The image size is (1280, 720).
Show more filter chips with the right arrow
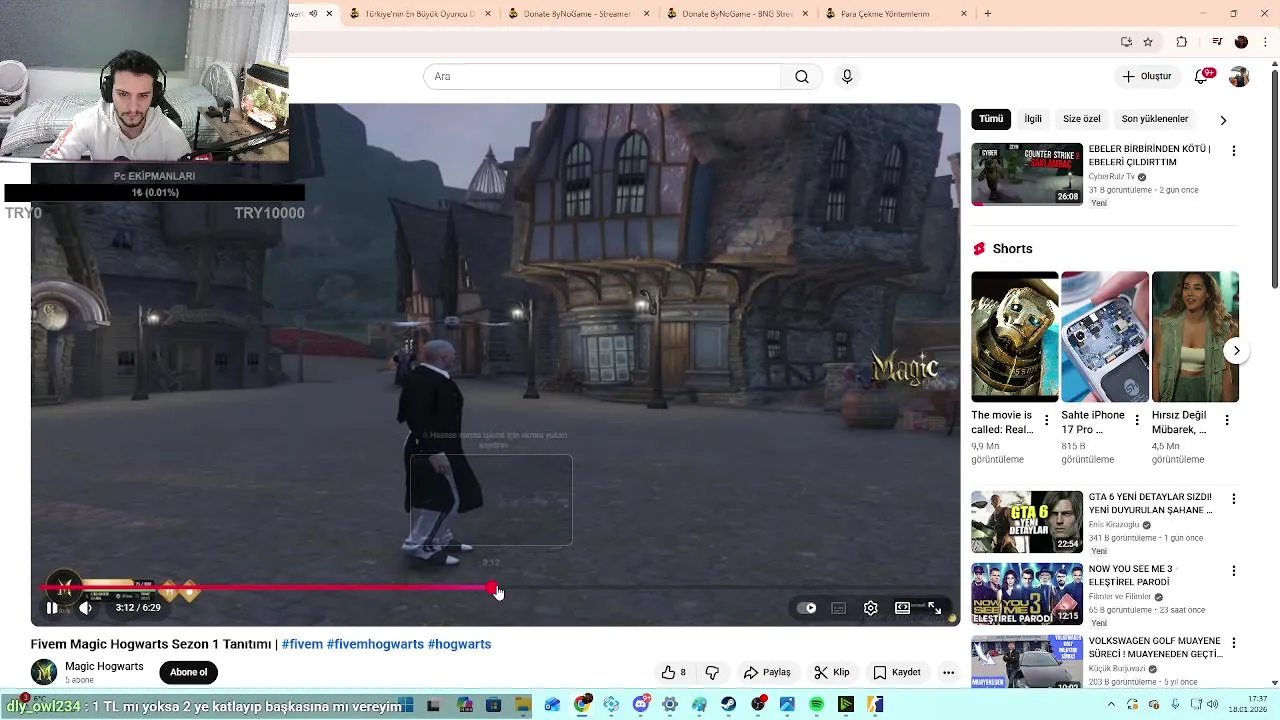(1223, 120)
